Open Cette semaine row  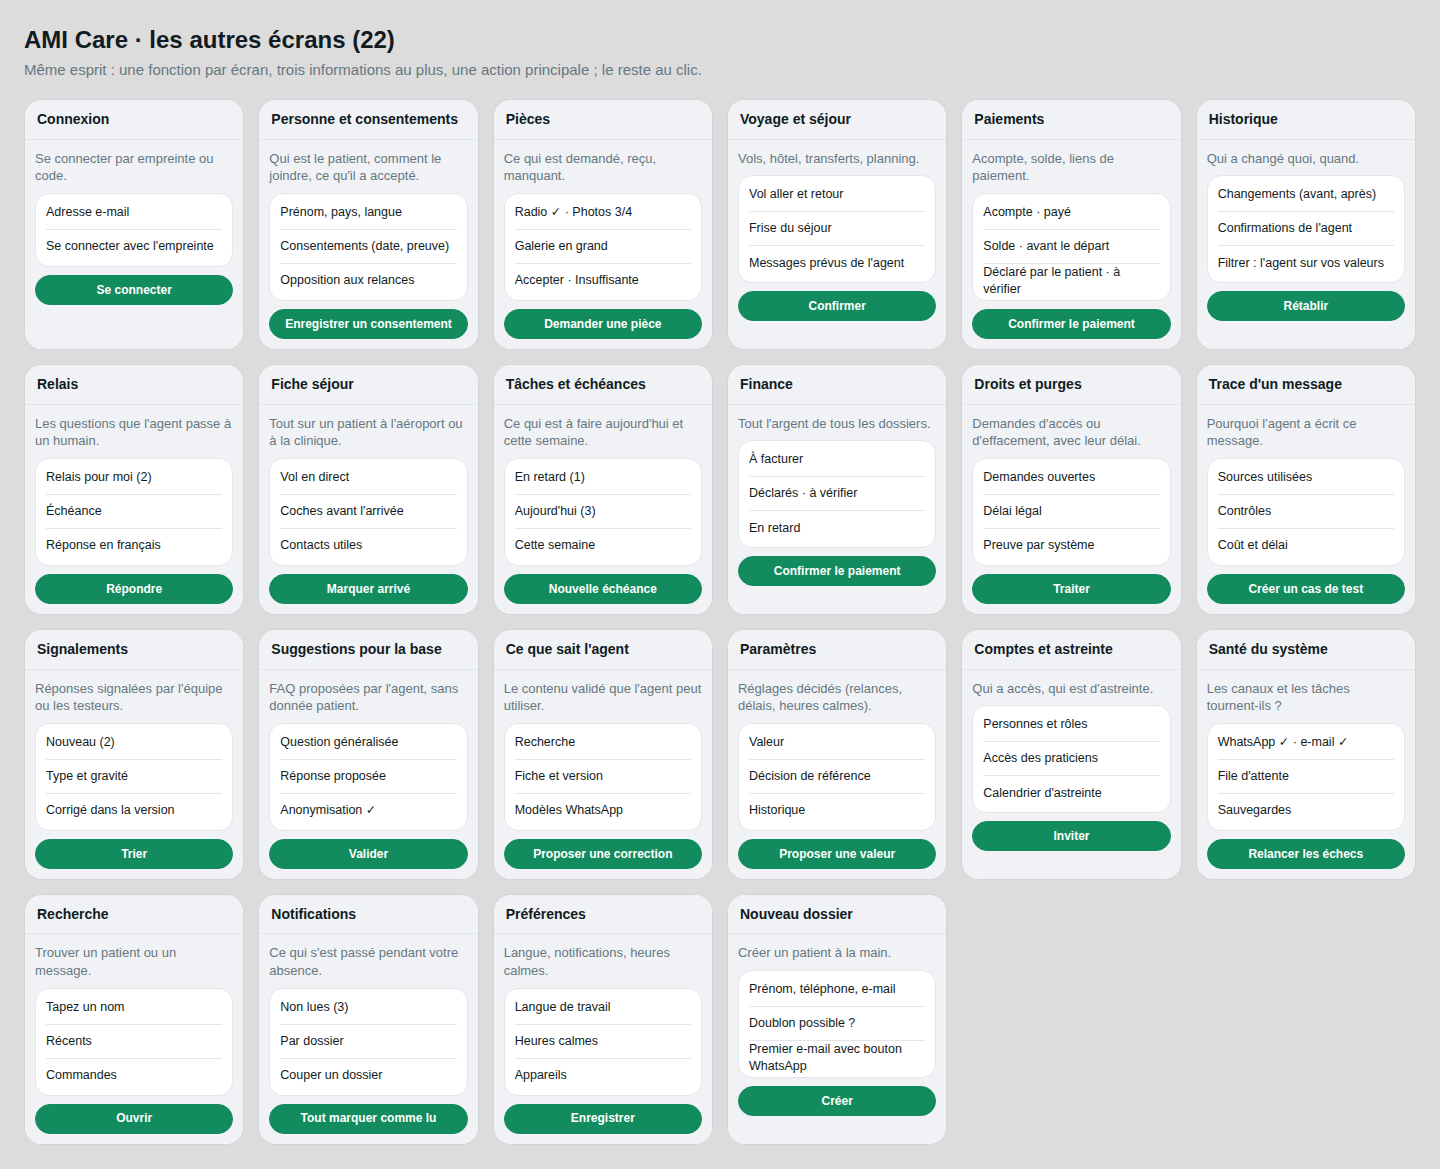pyautogui.click(x=603, y=545)
